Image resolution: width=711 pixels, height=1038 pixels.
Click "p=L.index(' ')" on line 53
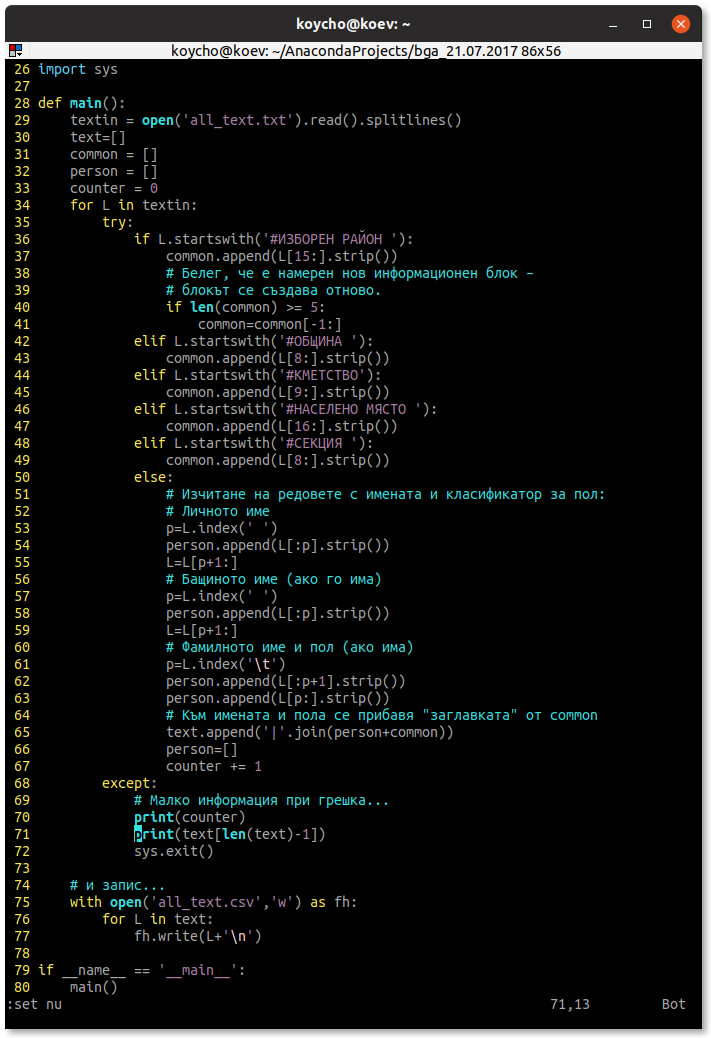pyautogui.click(x=222, y=528)
